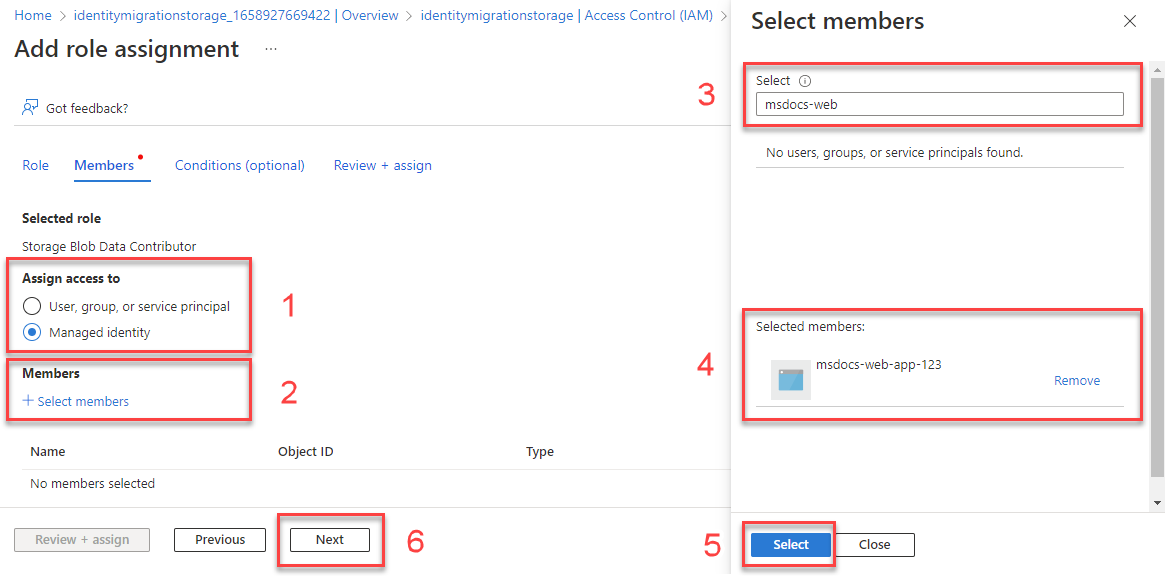This screenshot has width=1165, height=576.
Task: Click the msdocs-web-app-123 application thumbnail
Action: click(x=790, y=379)
